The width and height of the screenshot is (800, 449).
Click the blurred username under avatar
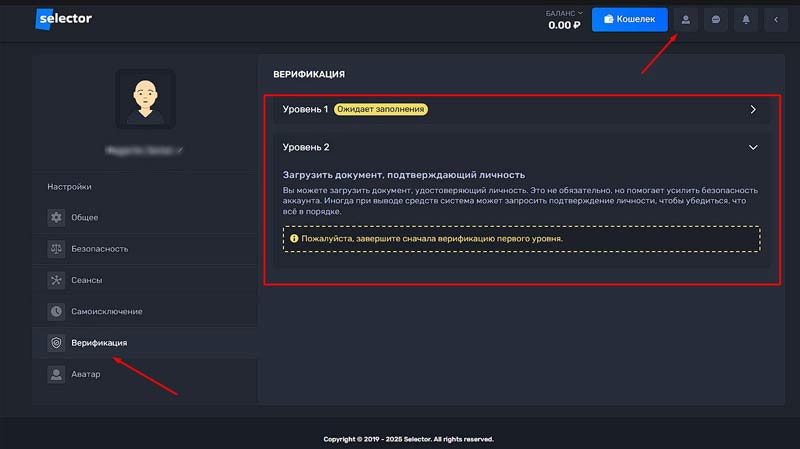click(140, 149)
